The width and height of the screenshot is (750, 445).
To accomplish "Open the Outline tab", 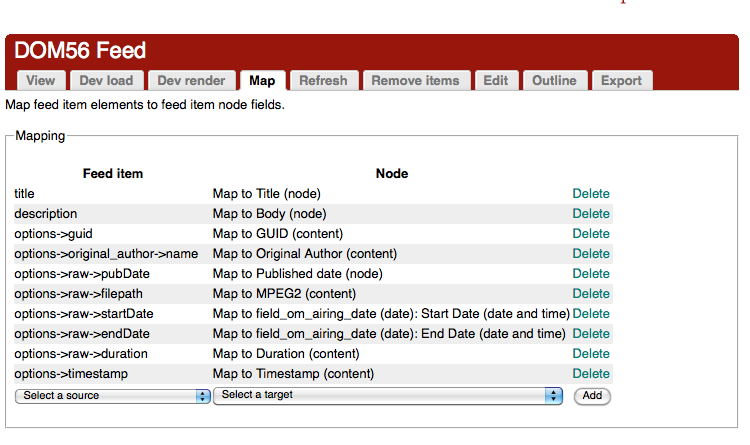I will [554, 81].
